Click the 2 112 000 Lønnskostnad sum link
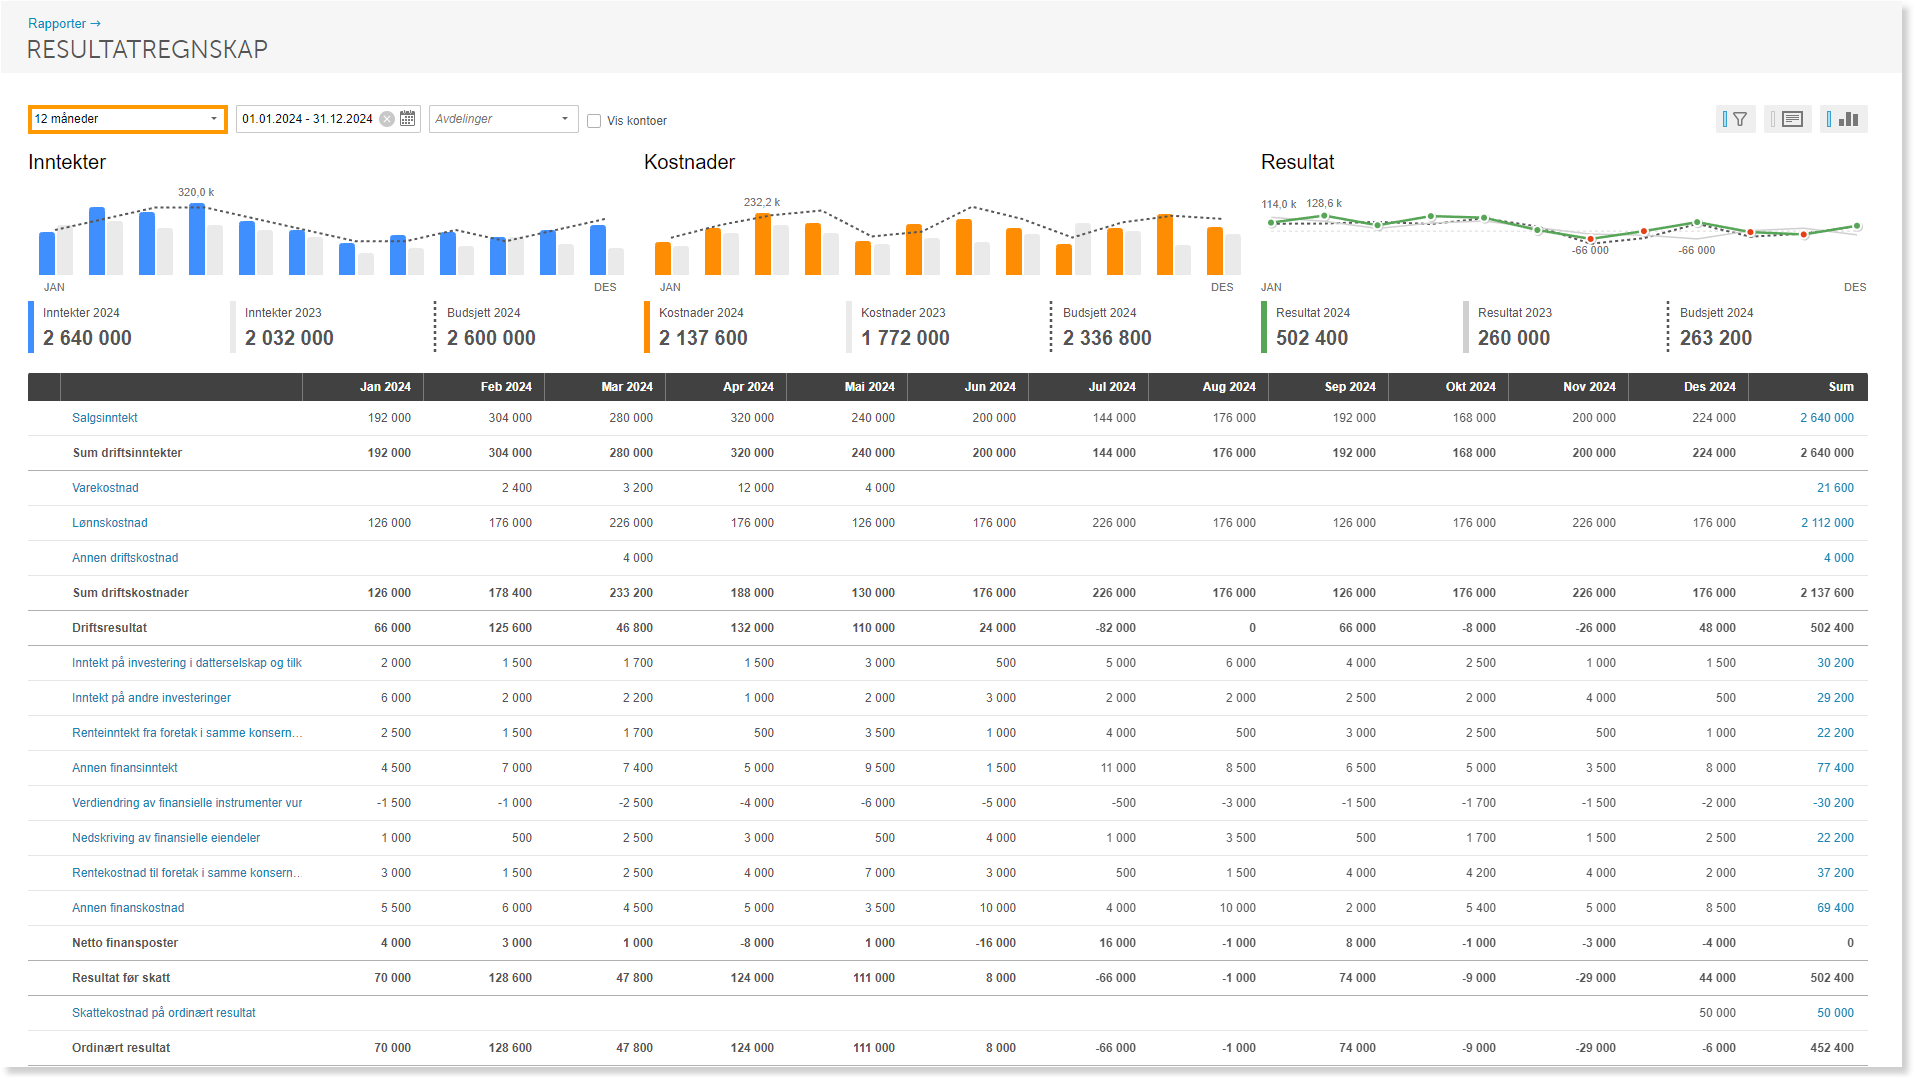This screenshot has width=1915, height=1080. click(x=1827, y=523)
